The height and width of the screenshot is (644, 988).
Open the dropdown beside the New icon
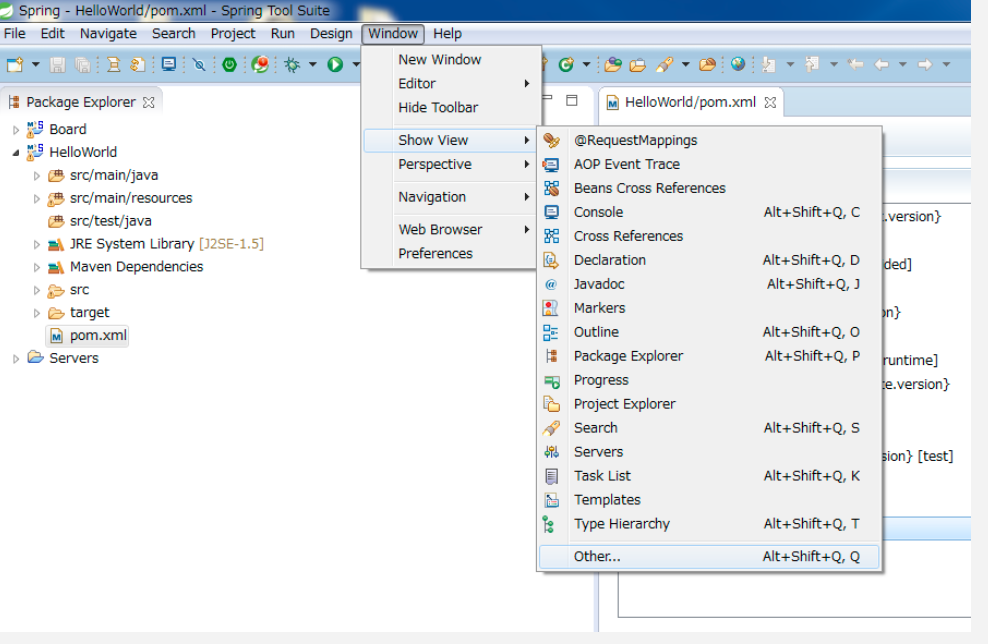[x=35, y=64]
